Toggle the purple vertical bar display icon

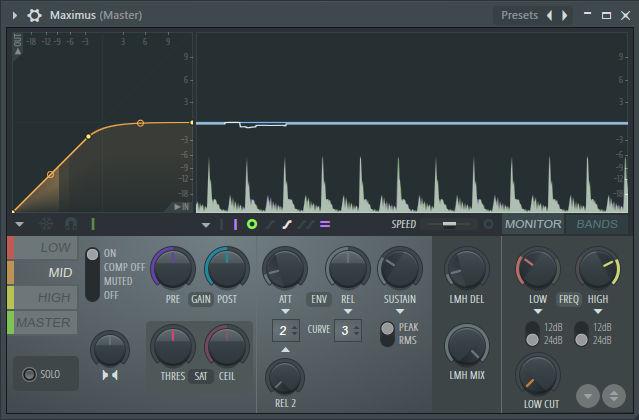pos(235,224)
